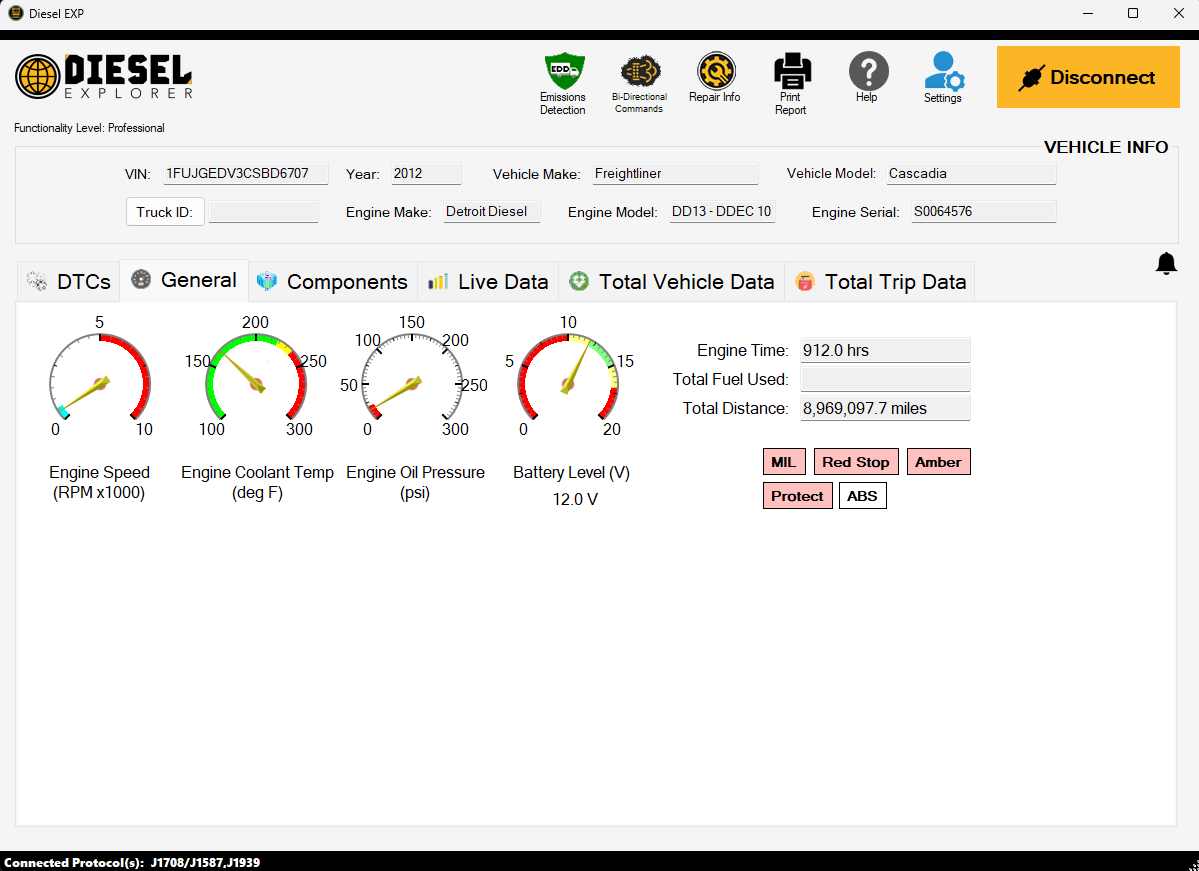Click the ABS indicator lamp
Viewport: 1199px width, 871px height.
click(863, 496)
